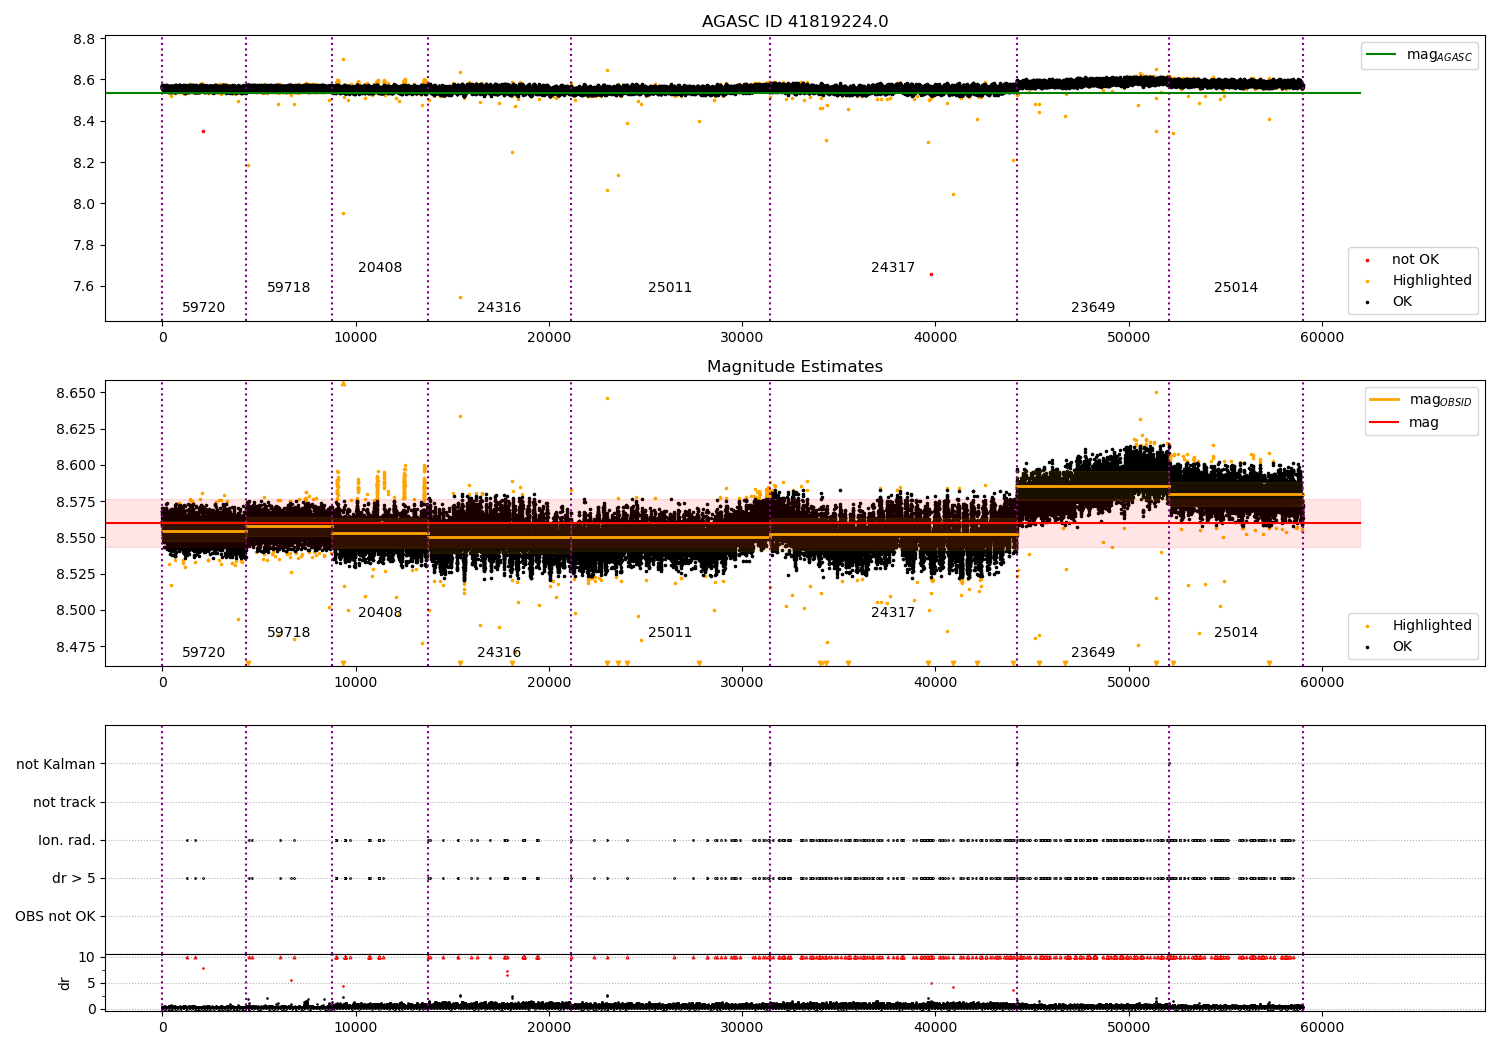Click the 'OBS not OK' axis label
The height and width of the screenshot is (1050, 1500).
coord(56,916)
